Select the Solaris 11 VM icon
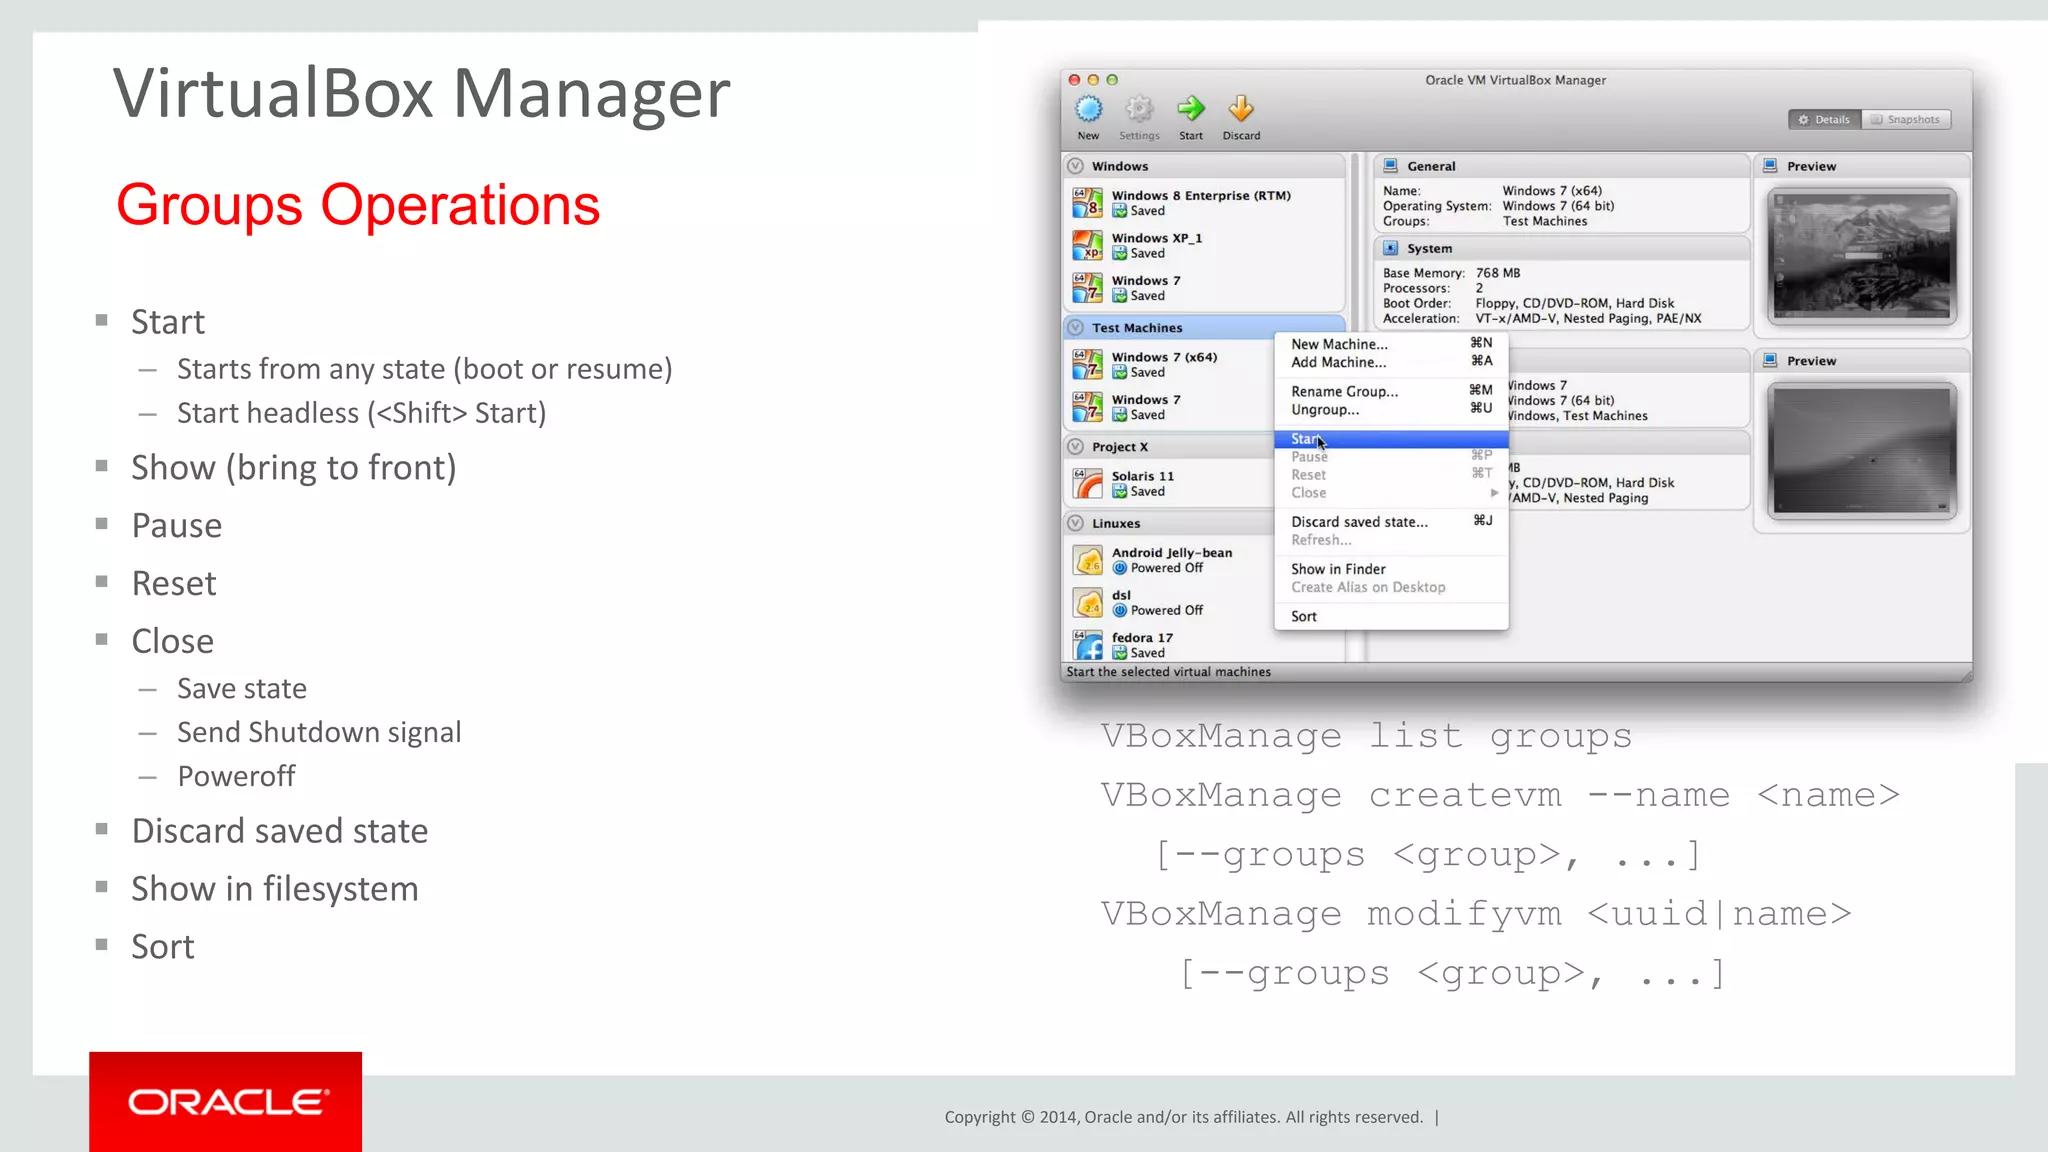2048x1152 pixels. (1087, 484)
